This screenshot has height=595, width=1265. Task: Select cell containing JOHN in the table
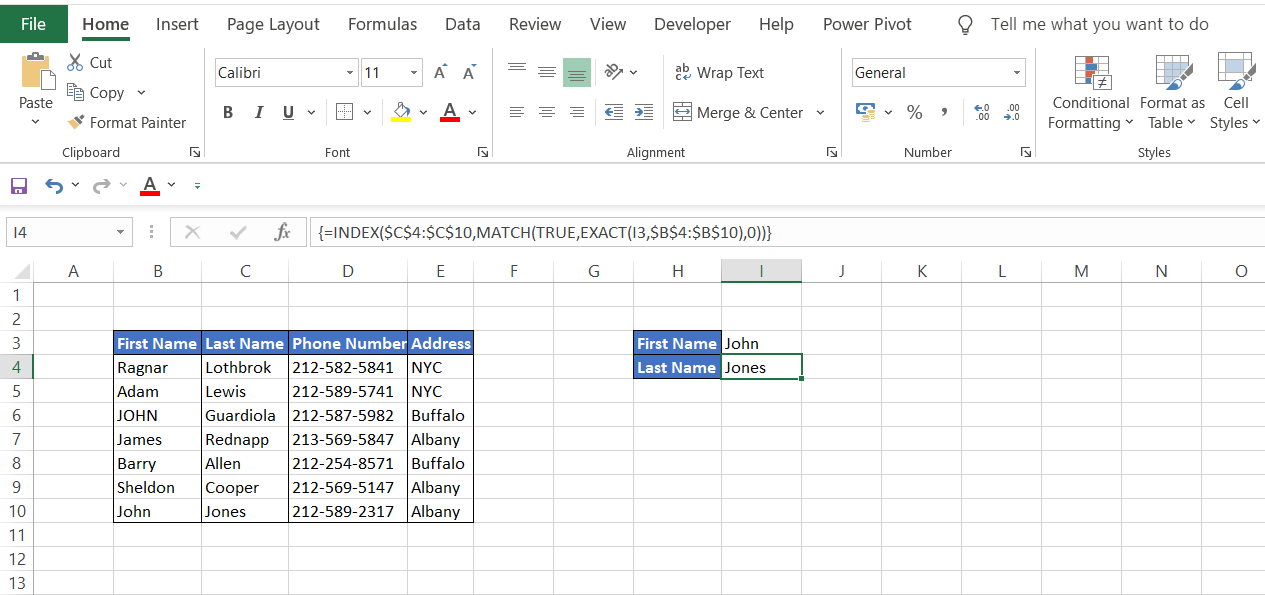(157, 416)
